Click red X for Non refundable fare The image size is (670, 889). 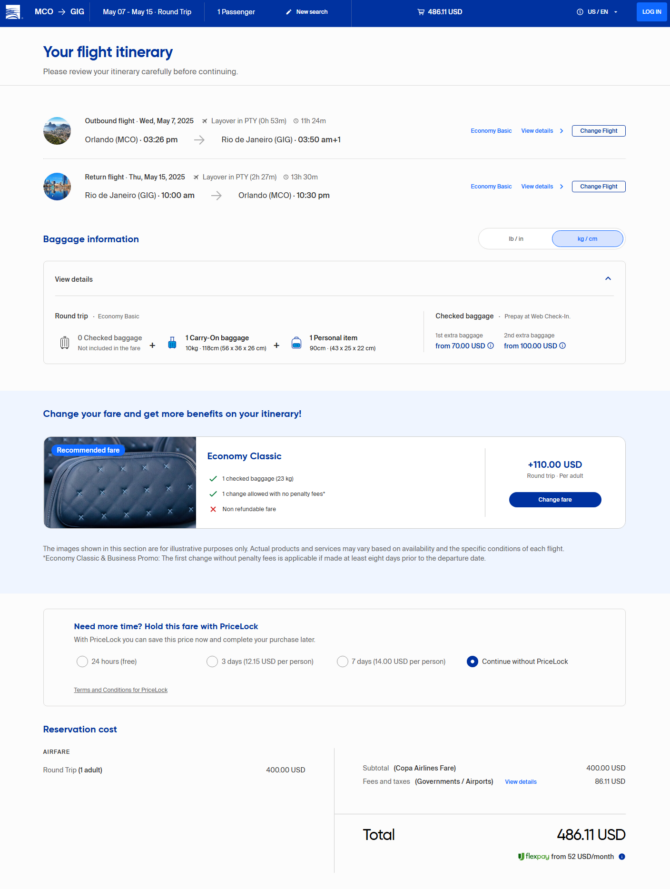213,509
